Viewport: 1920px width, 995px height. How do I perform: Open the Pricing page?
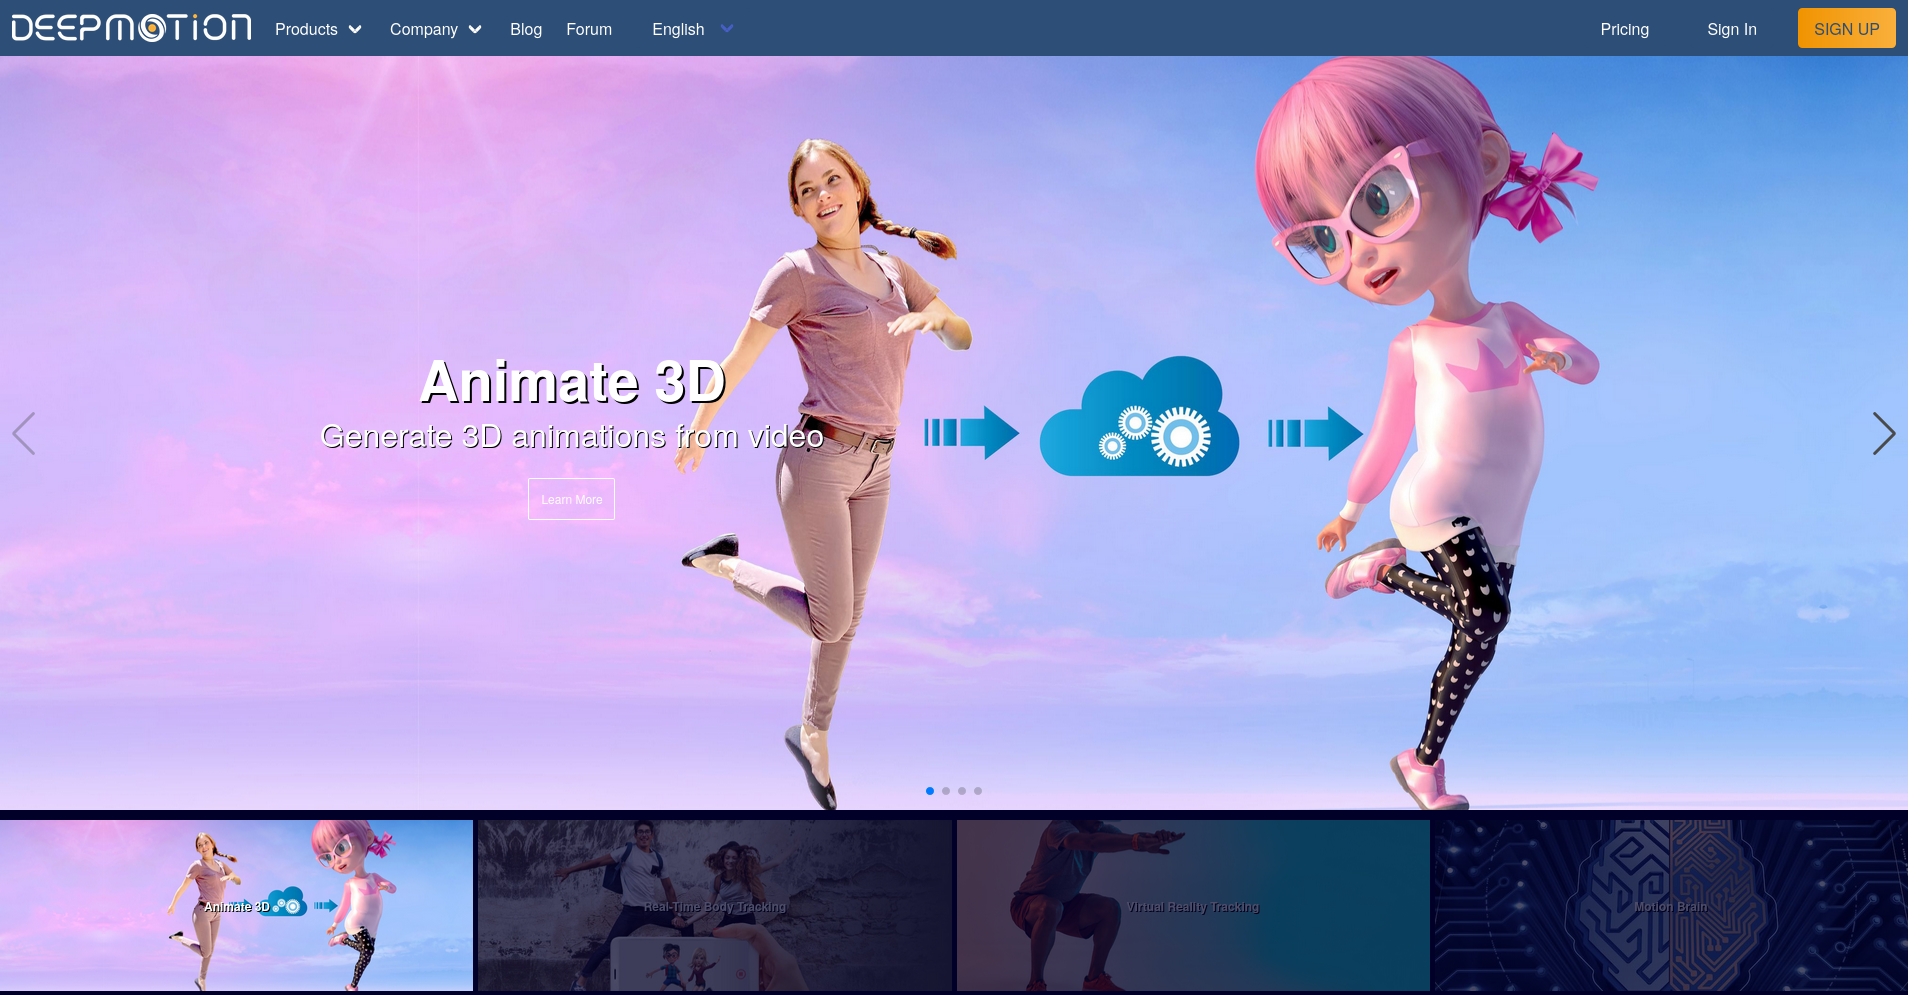tap(1624, 30)
